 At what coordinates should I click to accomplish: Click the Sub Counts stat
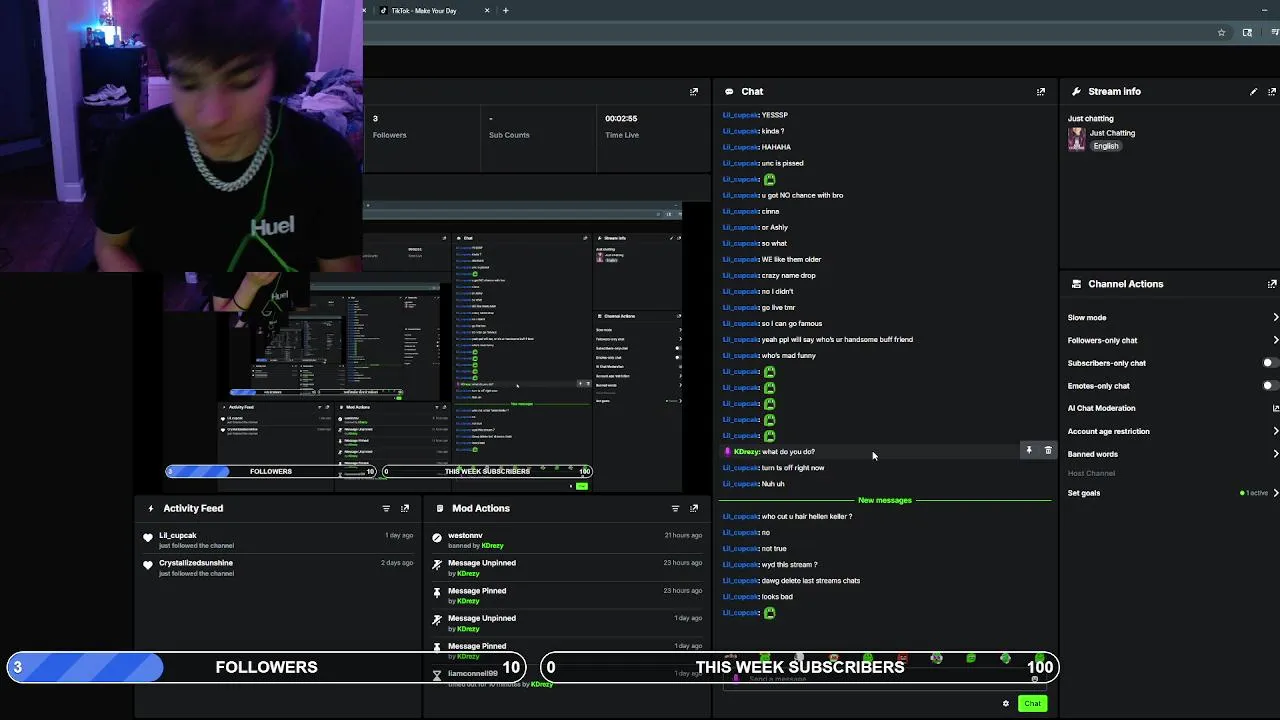click(x=509, y=126)
